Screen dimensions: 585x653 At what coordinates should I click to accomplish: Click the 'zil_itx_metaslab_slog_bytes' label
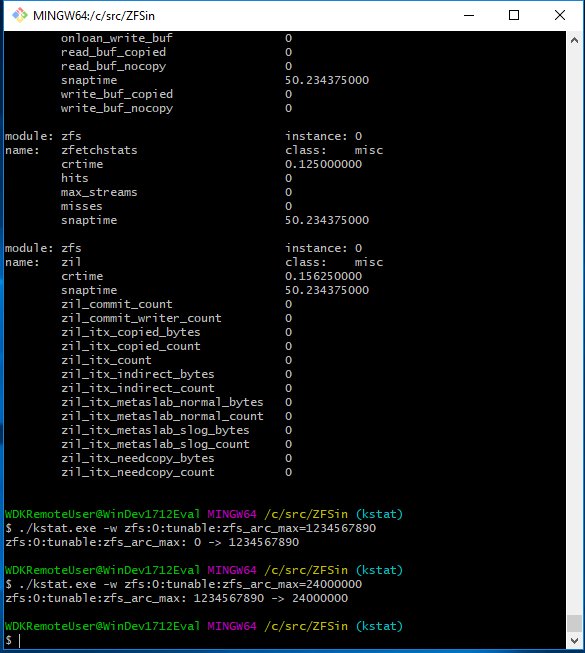(x=155, y=430)
